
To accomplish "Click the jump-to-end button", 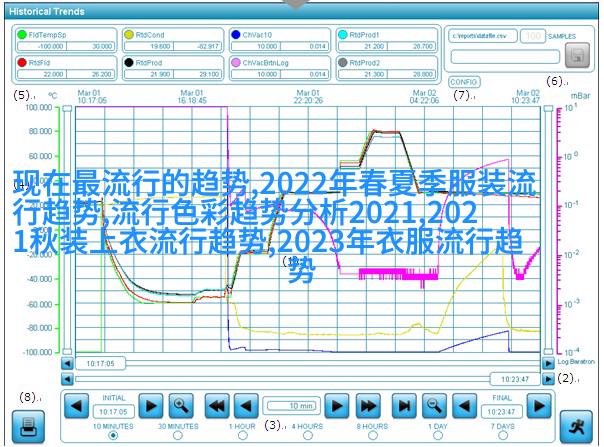I will pos(404,405).
